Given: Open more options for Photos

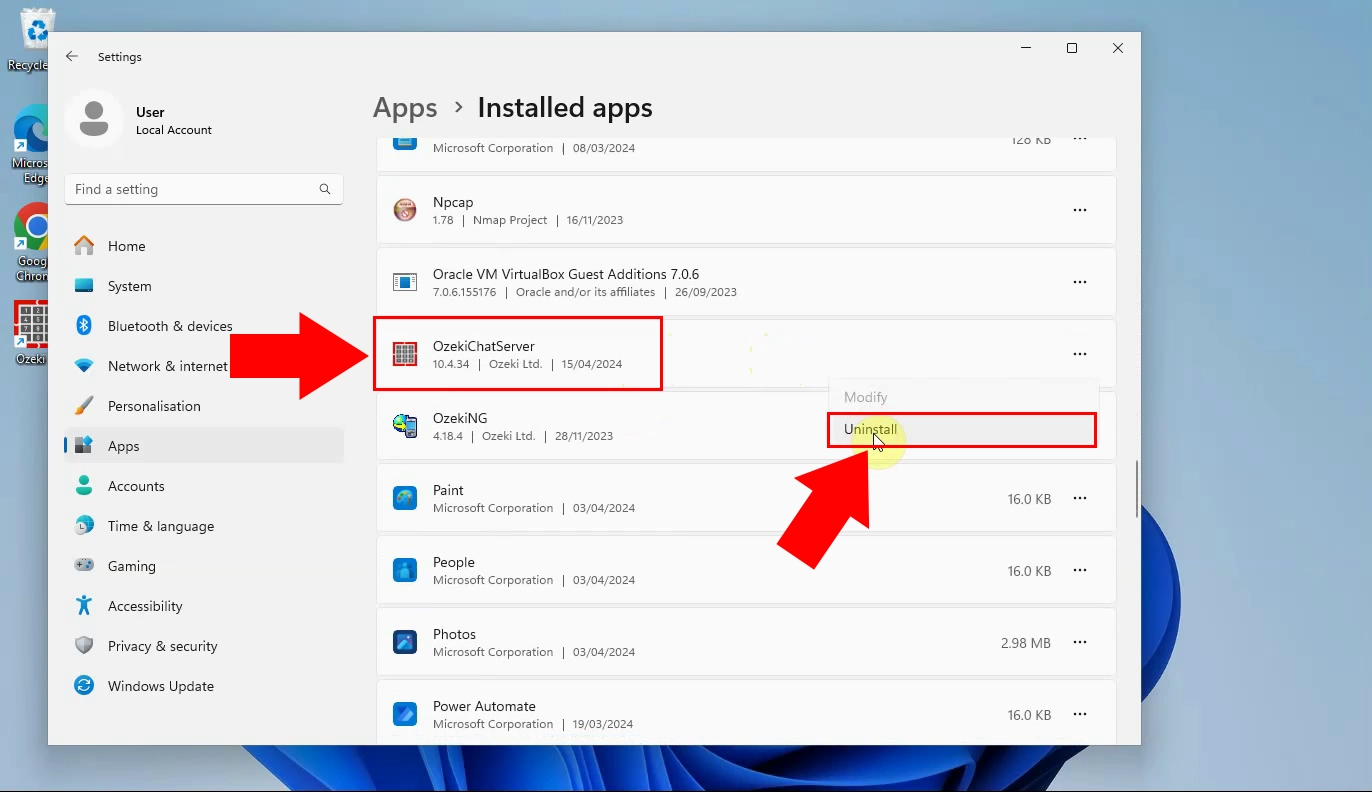Looking at the screenshot, I should 1080,642.
